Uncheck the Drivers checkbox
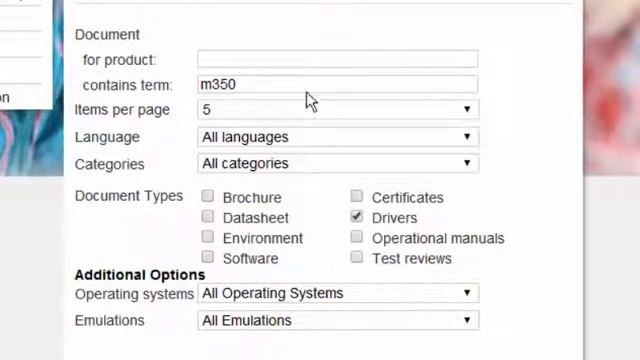This screenshot has width=640, height=360. click(356, 216)
